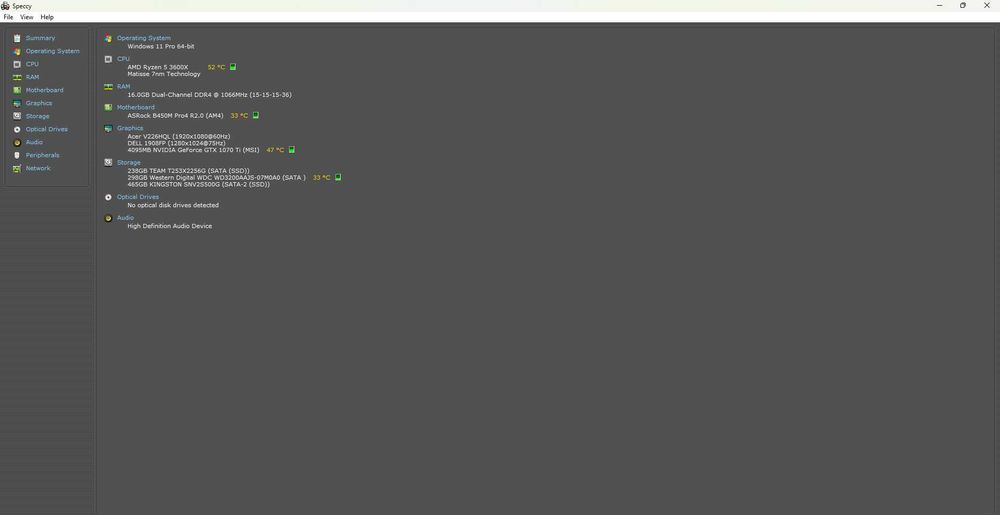Click the CPU temperature value 52 °C
1000x515 pixels.
216,67
